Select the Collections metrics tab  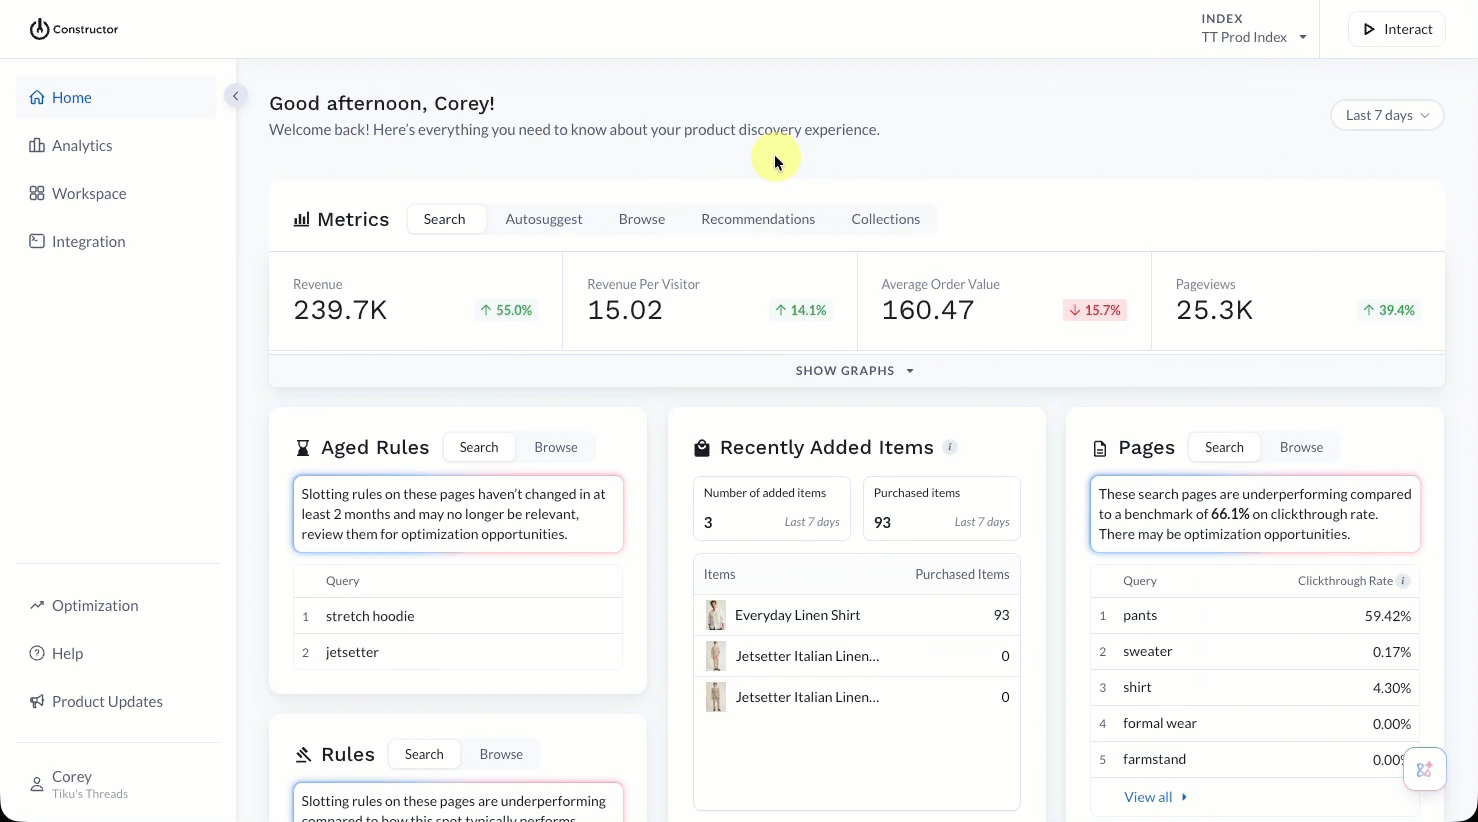click(886, 219)
